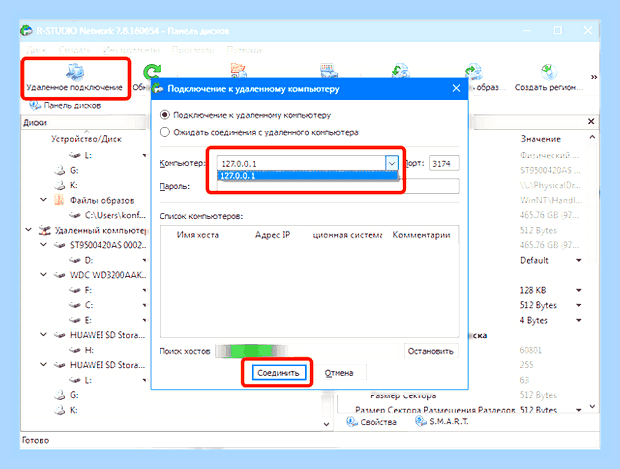Click the properties panel scroll-down arrow
Screen dimensions: 620x469
pyautogui.click(x=592, y=406)
